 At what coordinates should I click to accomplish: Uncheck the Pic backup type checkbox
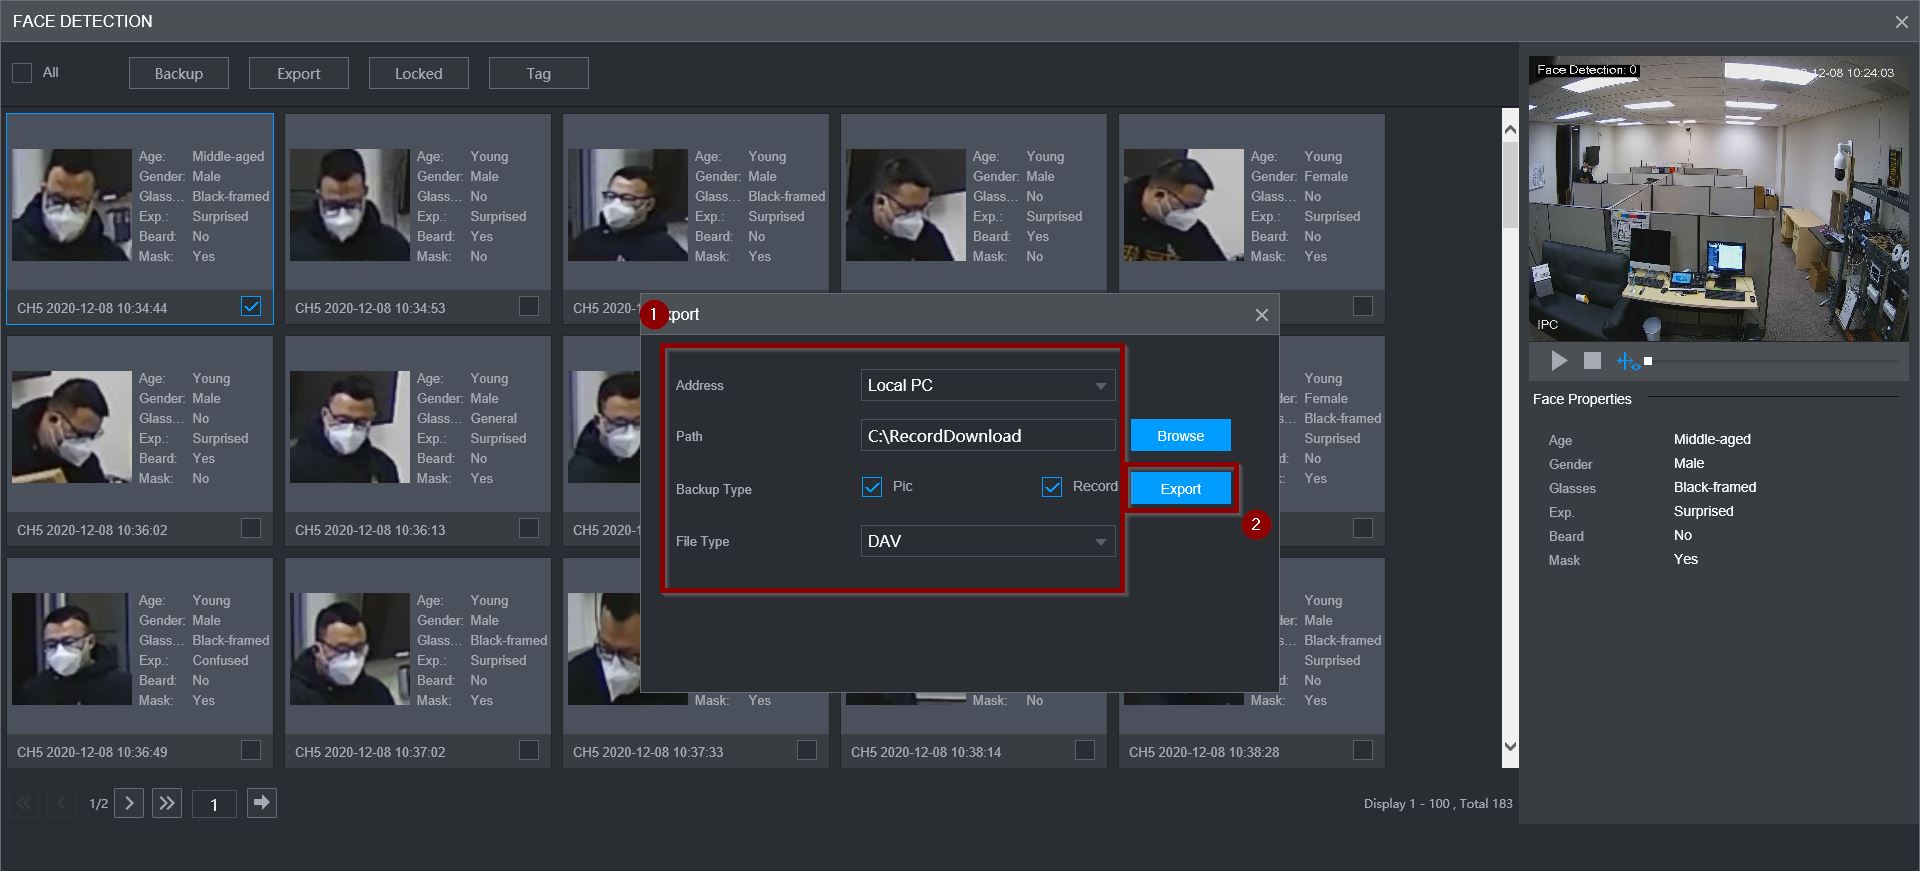pos(872,487)
